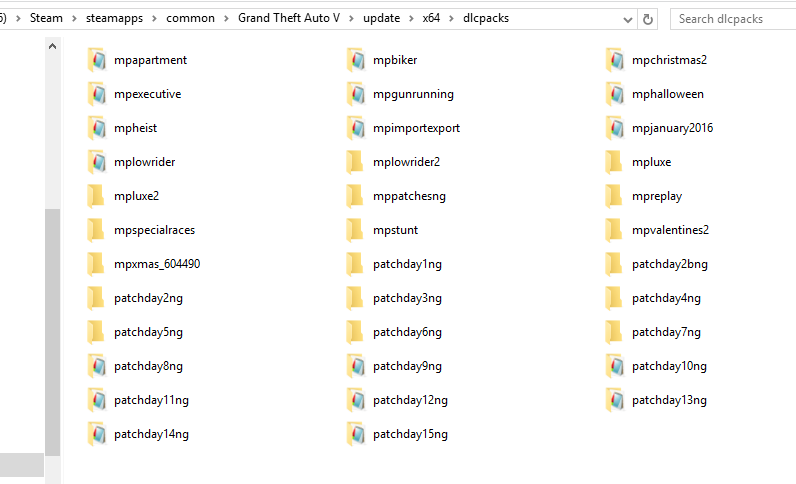The height and width of the screenshot is (484, 796).
Task: Select patchday14ng folder name
Action: tap(151, 435)
